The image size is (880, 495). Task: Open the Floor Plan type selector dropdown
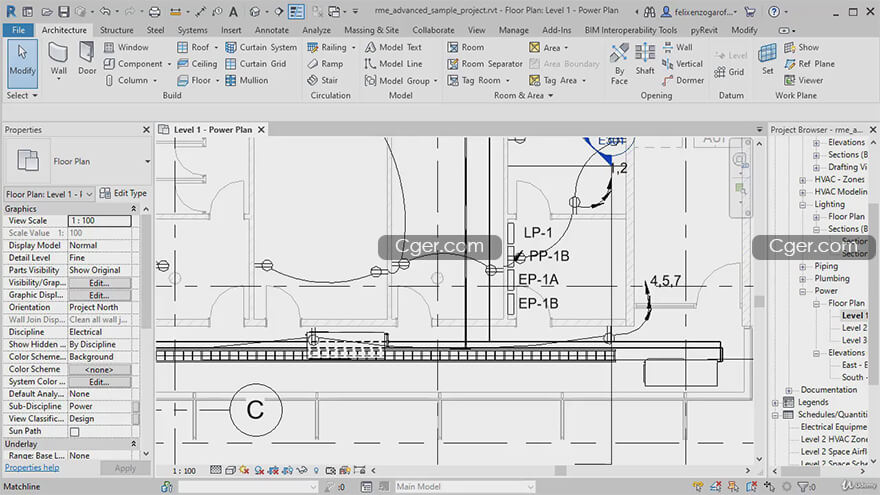147,162
